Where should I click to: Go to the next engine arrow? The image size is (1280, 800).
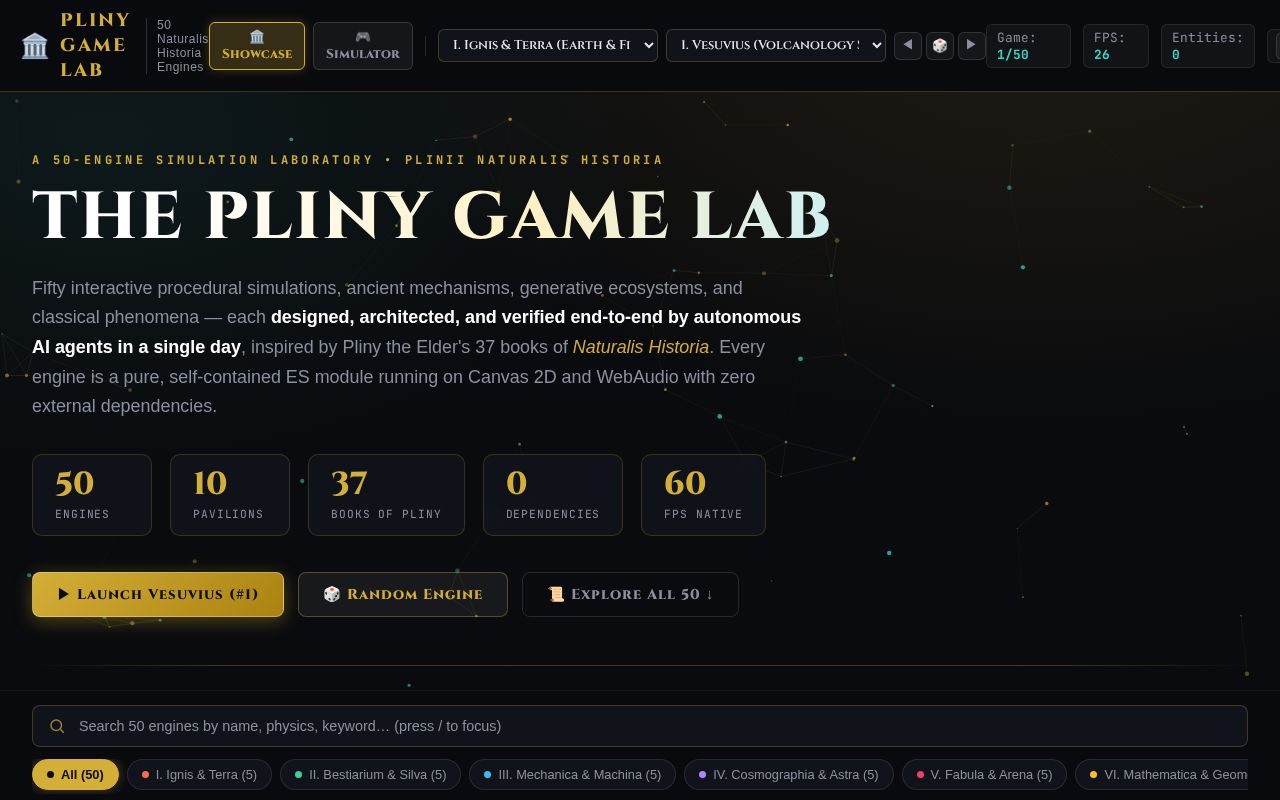972,45
